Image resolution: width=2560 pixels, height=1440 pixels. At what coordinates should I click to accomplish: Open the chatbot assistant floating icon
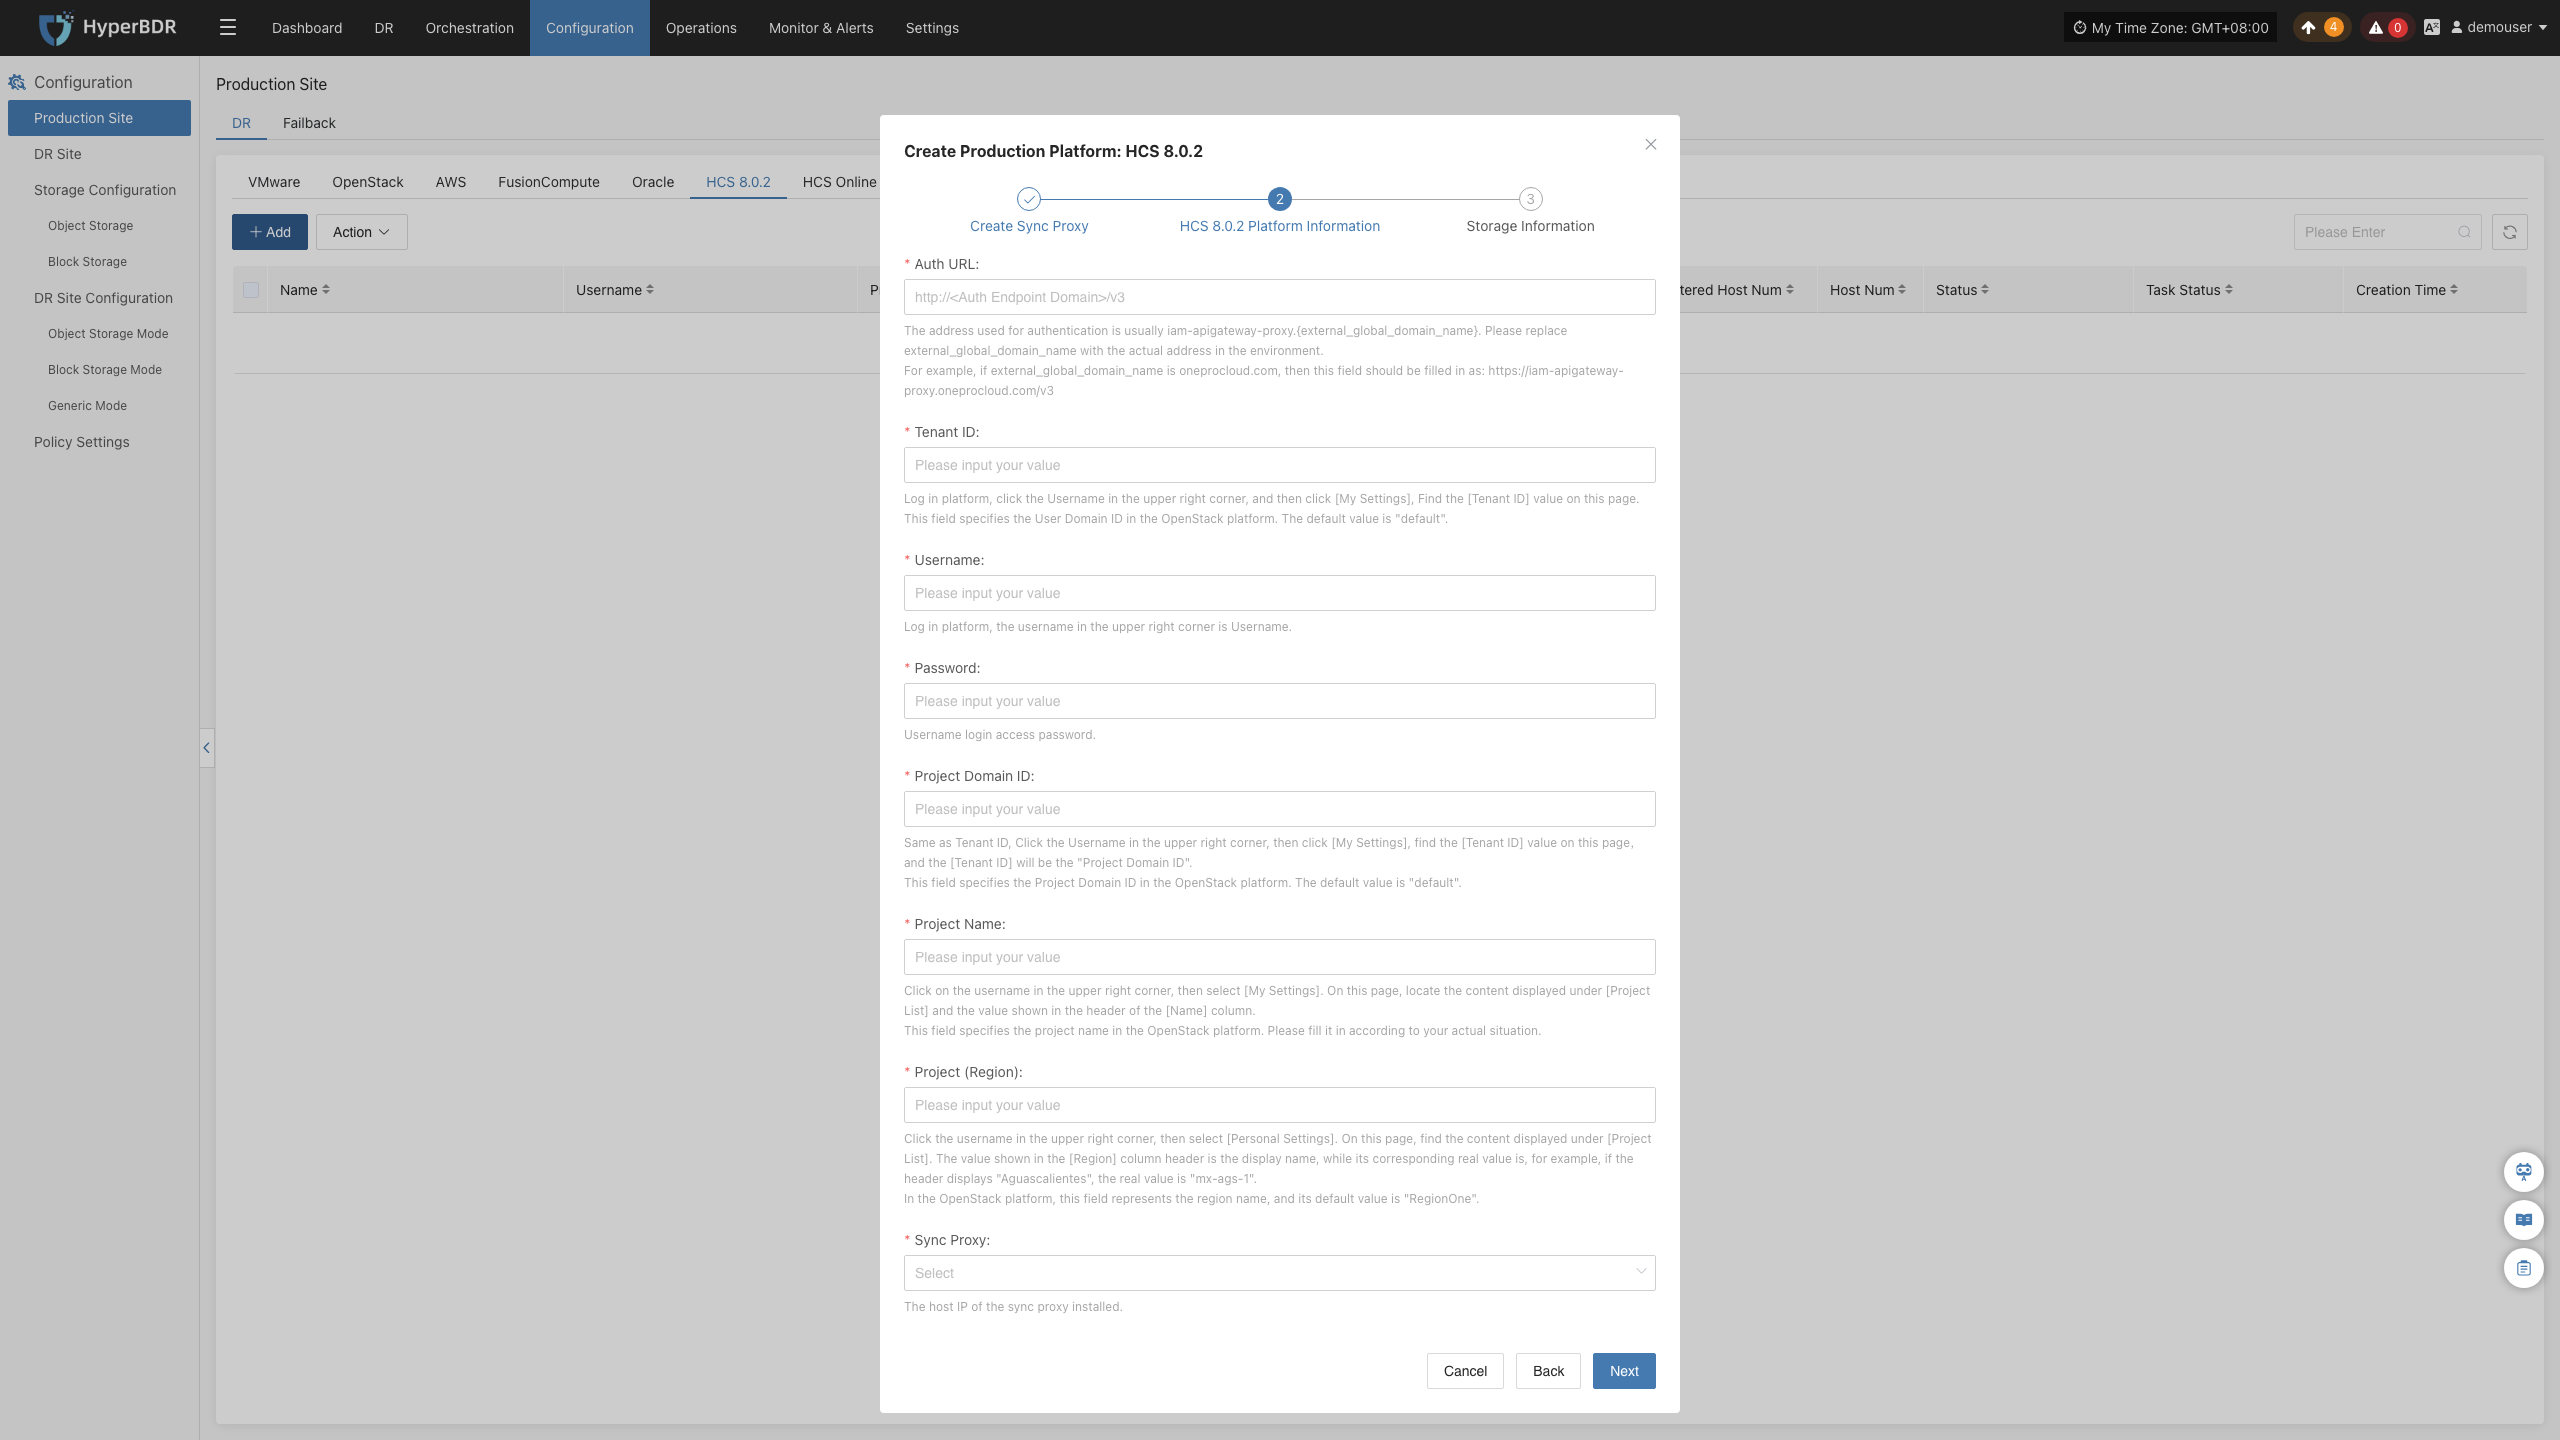pyautogui.click(x=2524, y=1172)
